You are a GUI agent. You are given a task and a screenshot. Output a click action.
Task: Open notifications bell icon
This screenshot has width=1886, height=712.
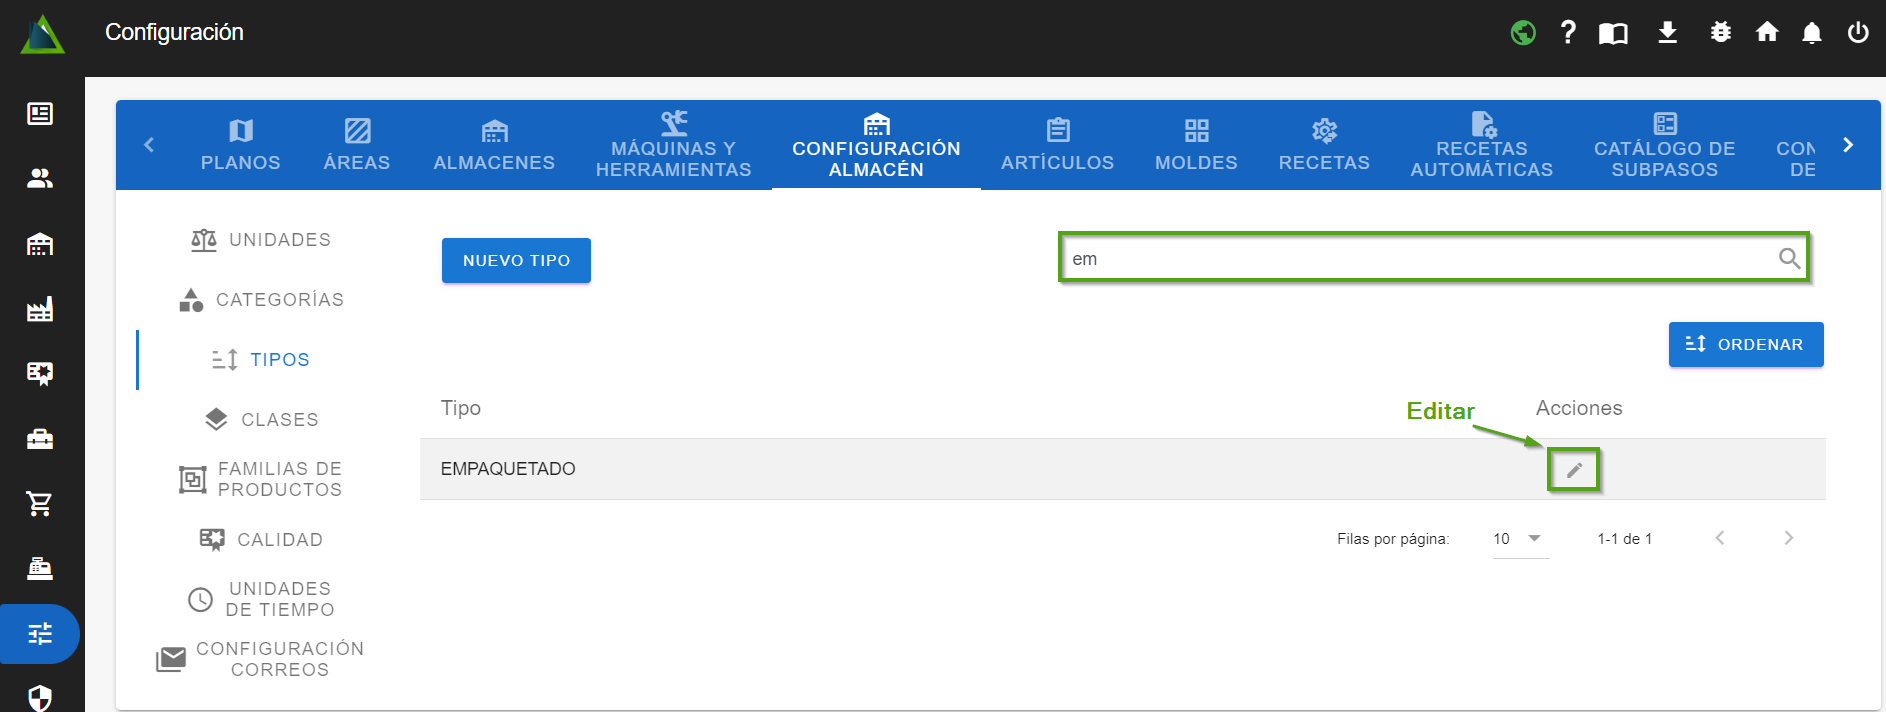coord(1811,33)
